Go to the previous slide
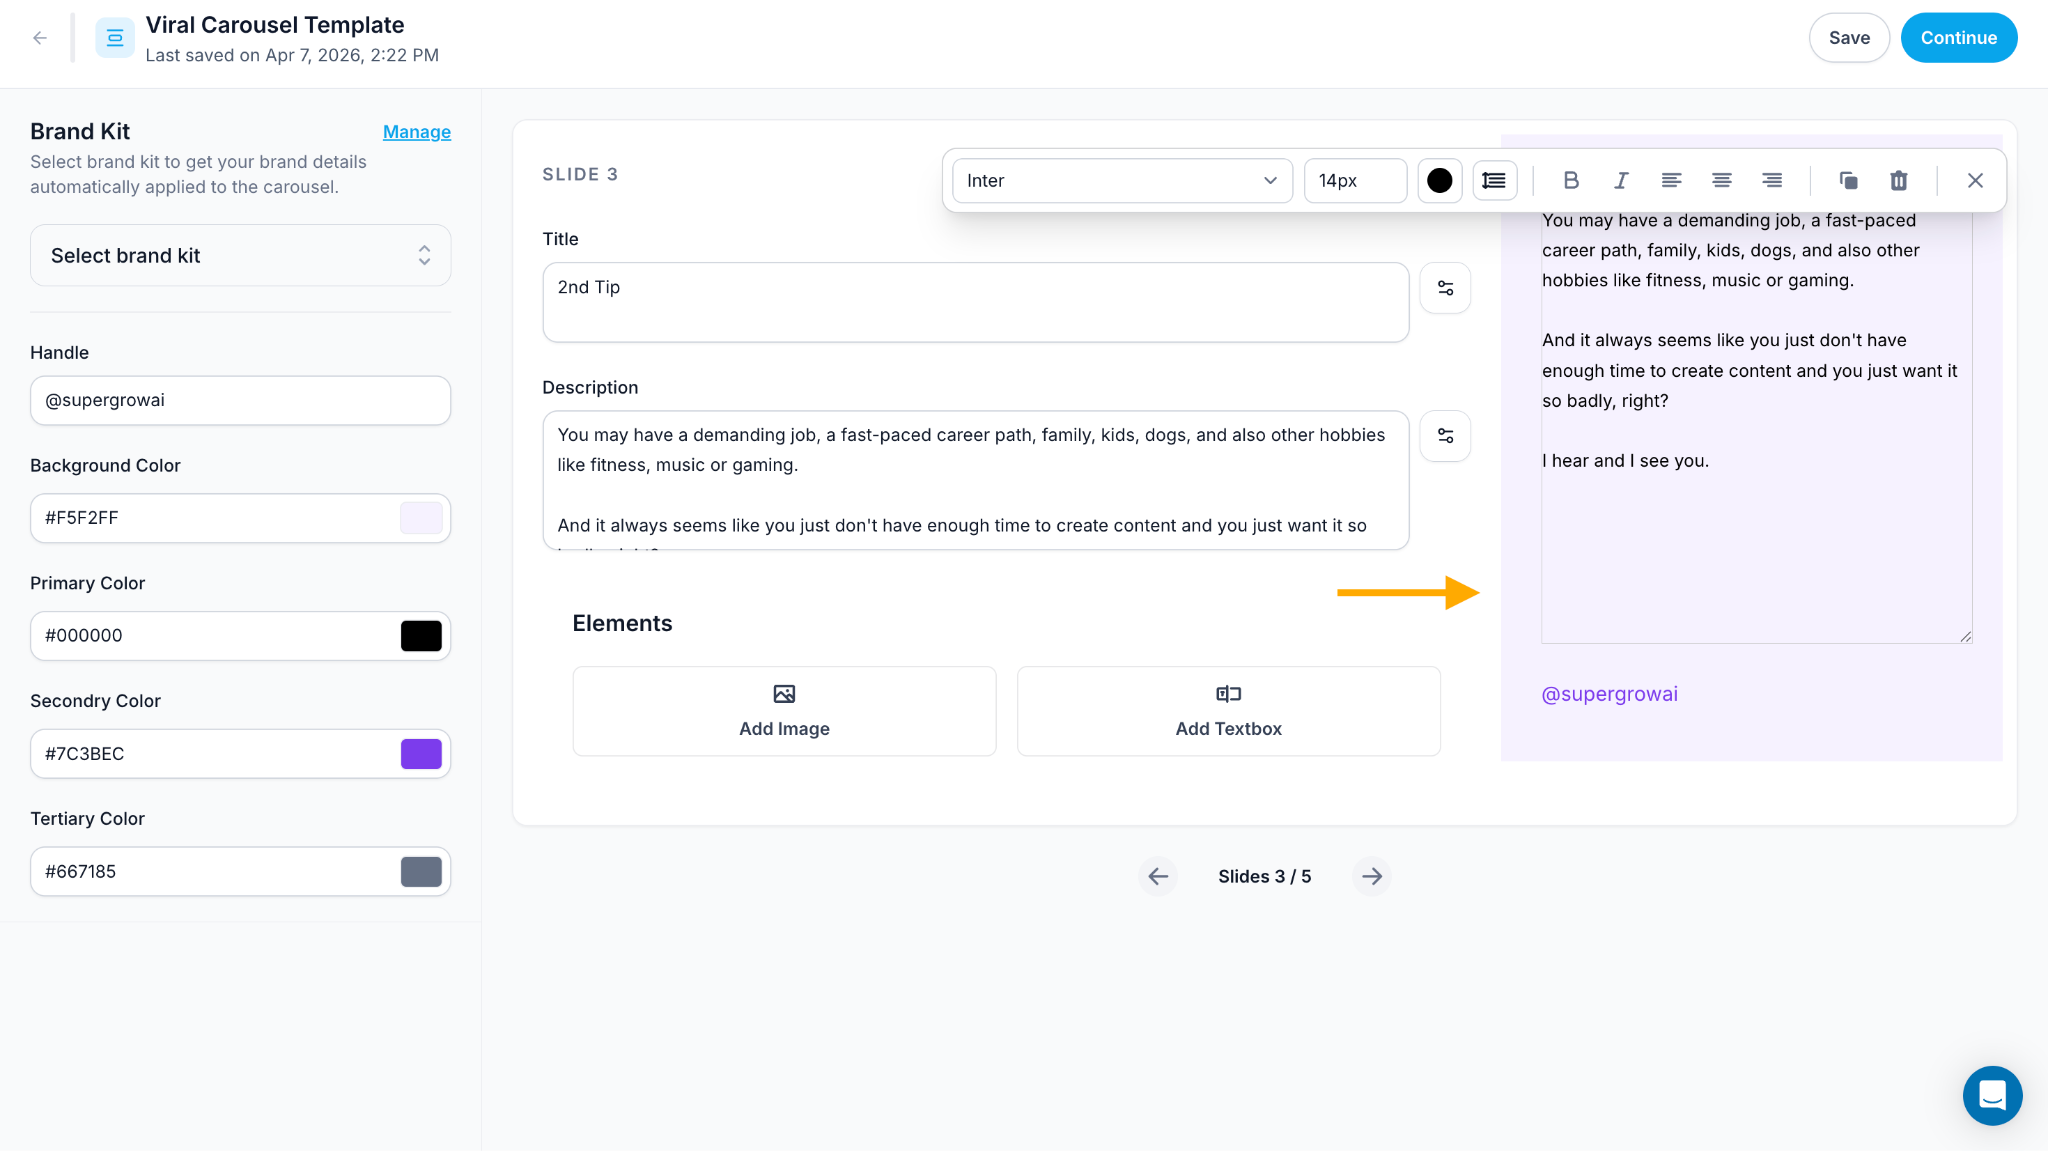 (1158, 876)
